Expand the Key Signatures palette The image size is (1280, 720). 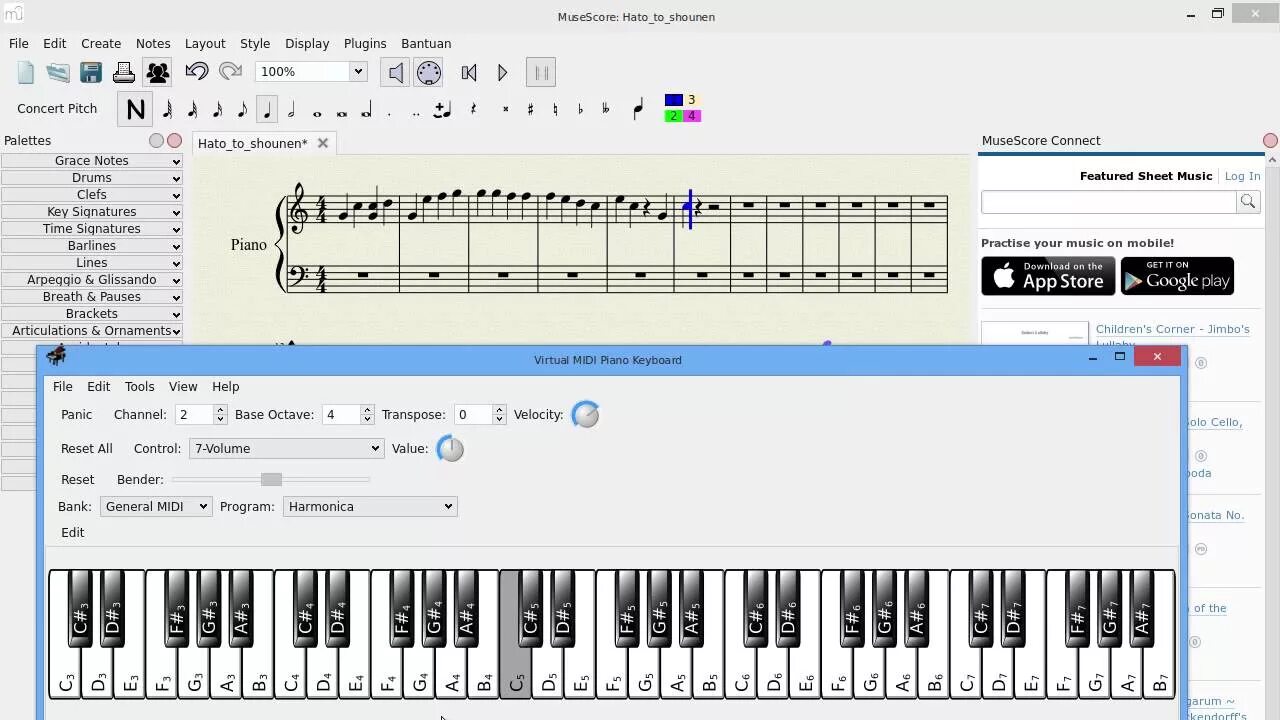pos(92,212)
